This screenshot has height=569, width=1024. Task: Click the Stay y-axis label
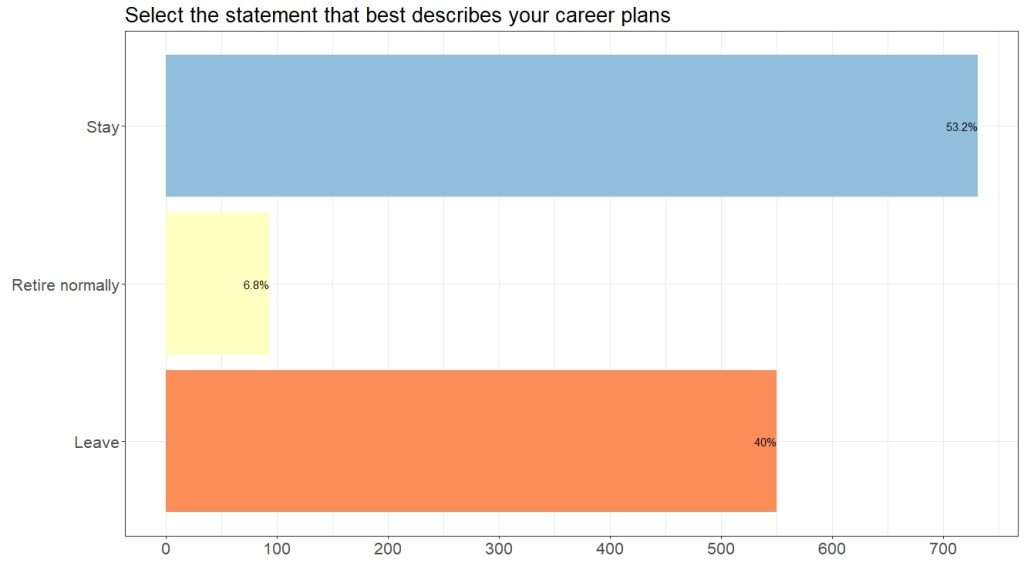click(x=103, y=127)
